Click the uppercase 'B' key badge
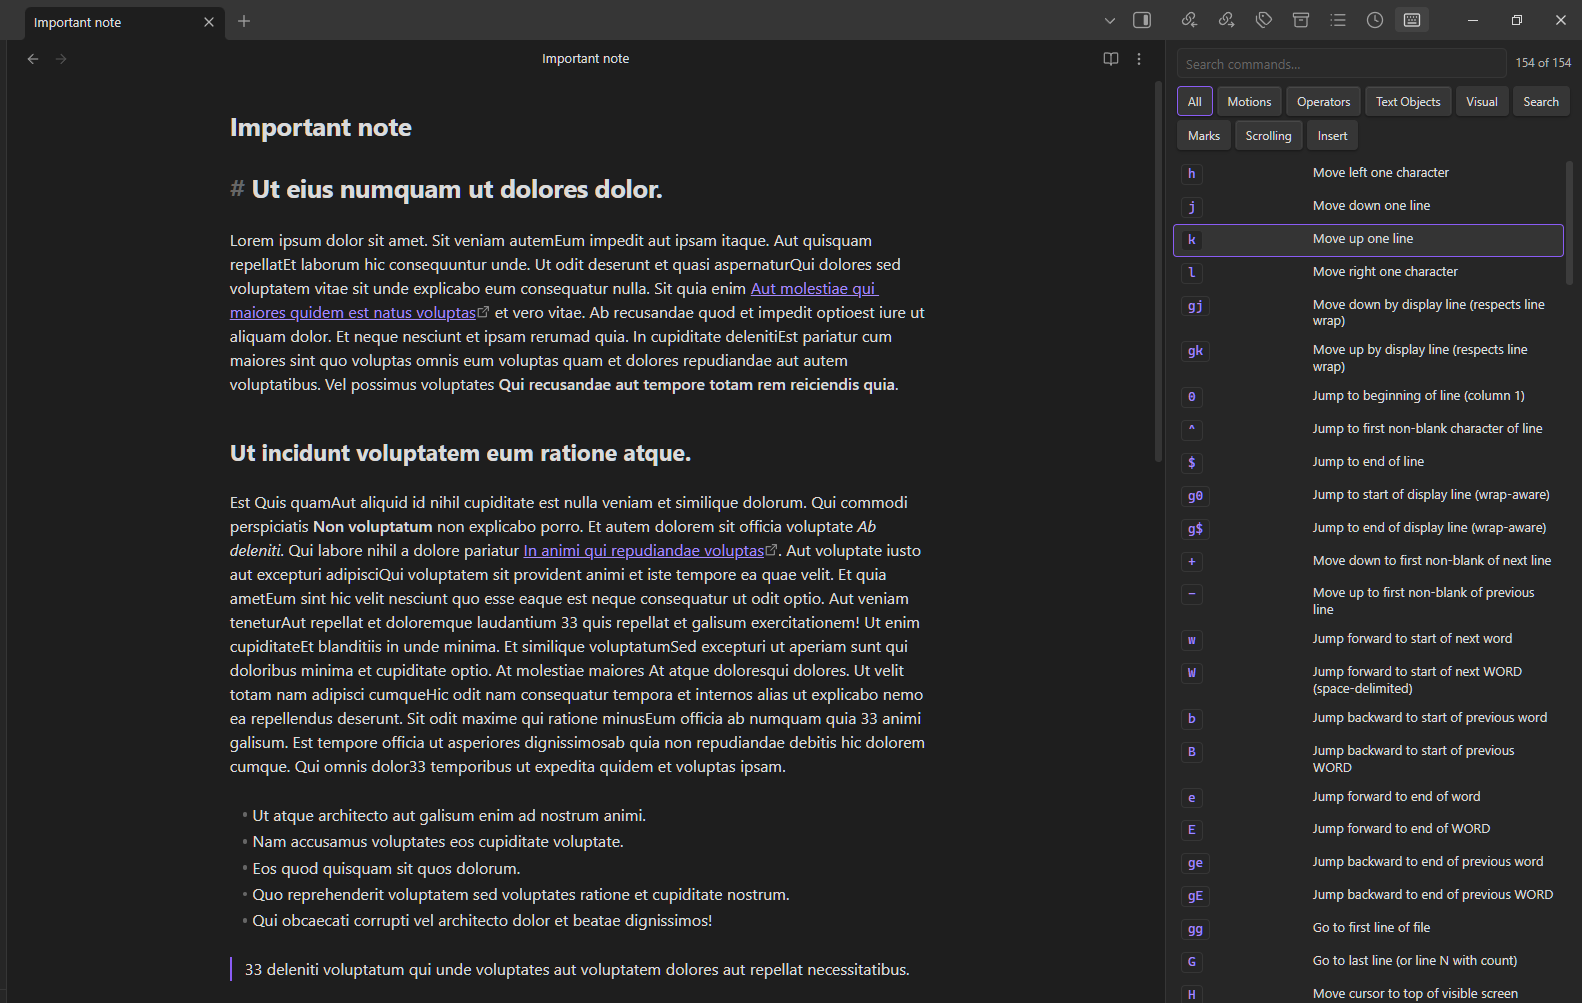The image size is (1582, 1003). coord(1191,752)
